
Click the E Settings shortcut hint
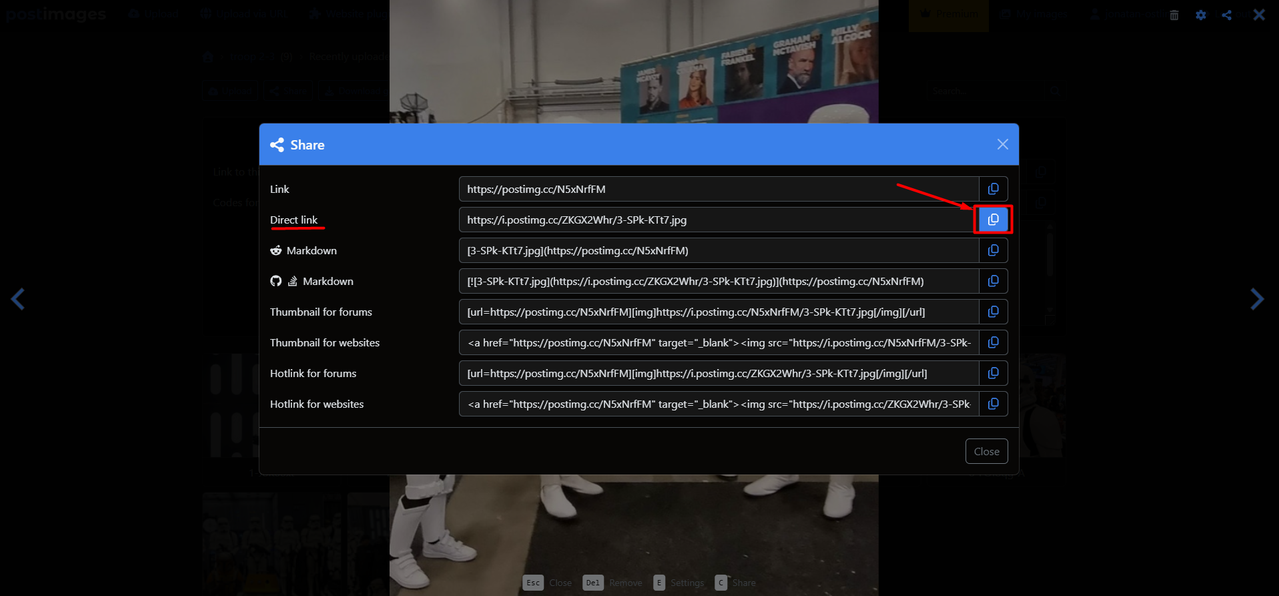pos(677,582)
